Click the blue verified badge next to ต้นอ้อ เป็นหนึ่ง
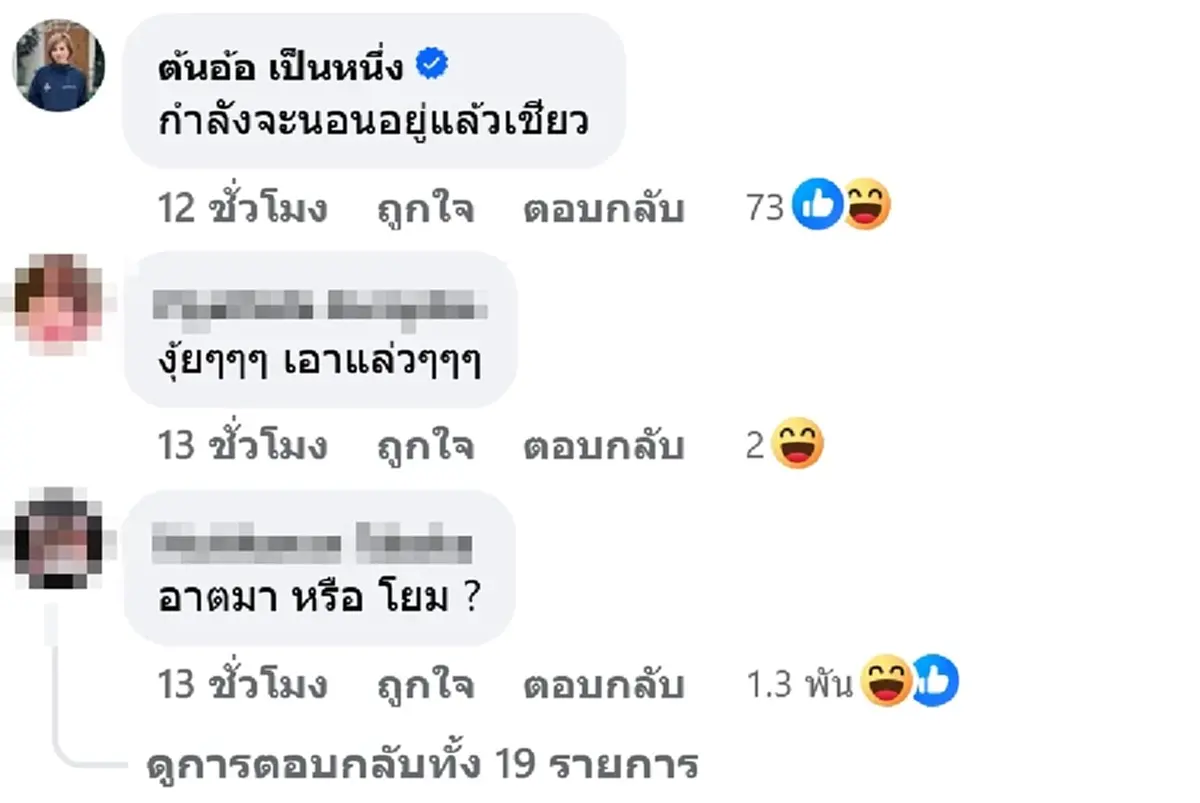This screenshot has height=803, width=1200. point(434,62)
